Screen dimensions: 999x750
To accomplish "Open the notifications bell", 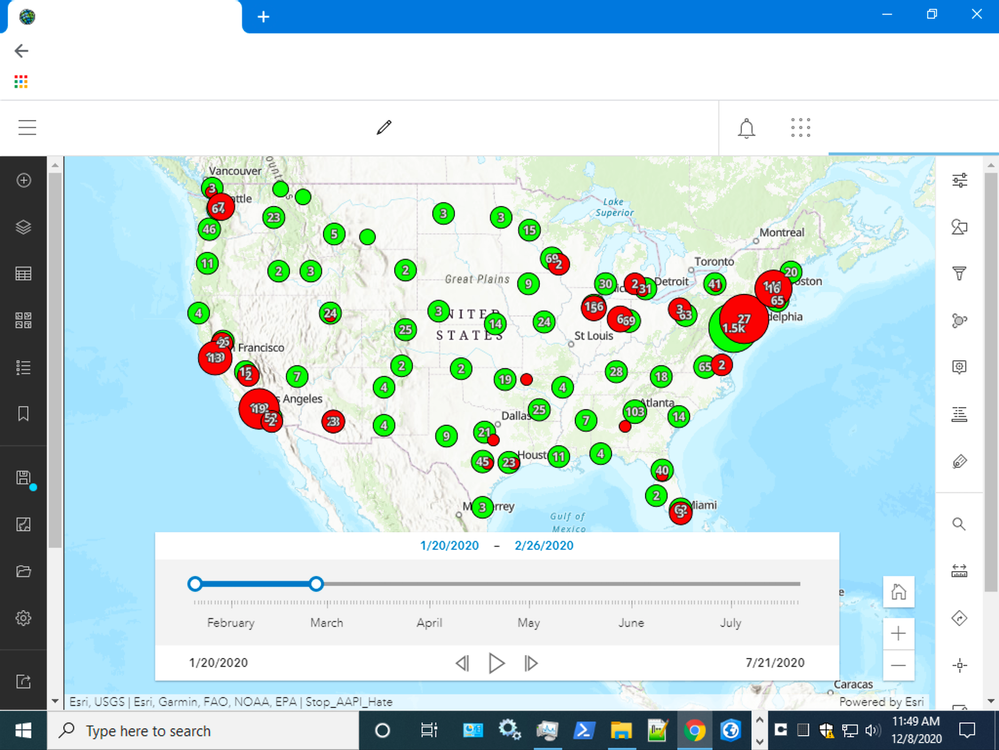I will pos(745,128).
